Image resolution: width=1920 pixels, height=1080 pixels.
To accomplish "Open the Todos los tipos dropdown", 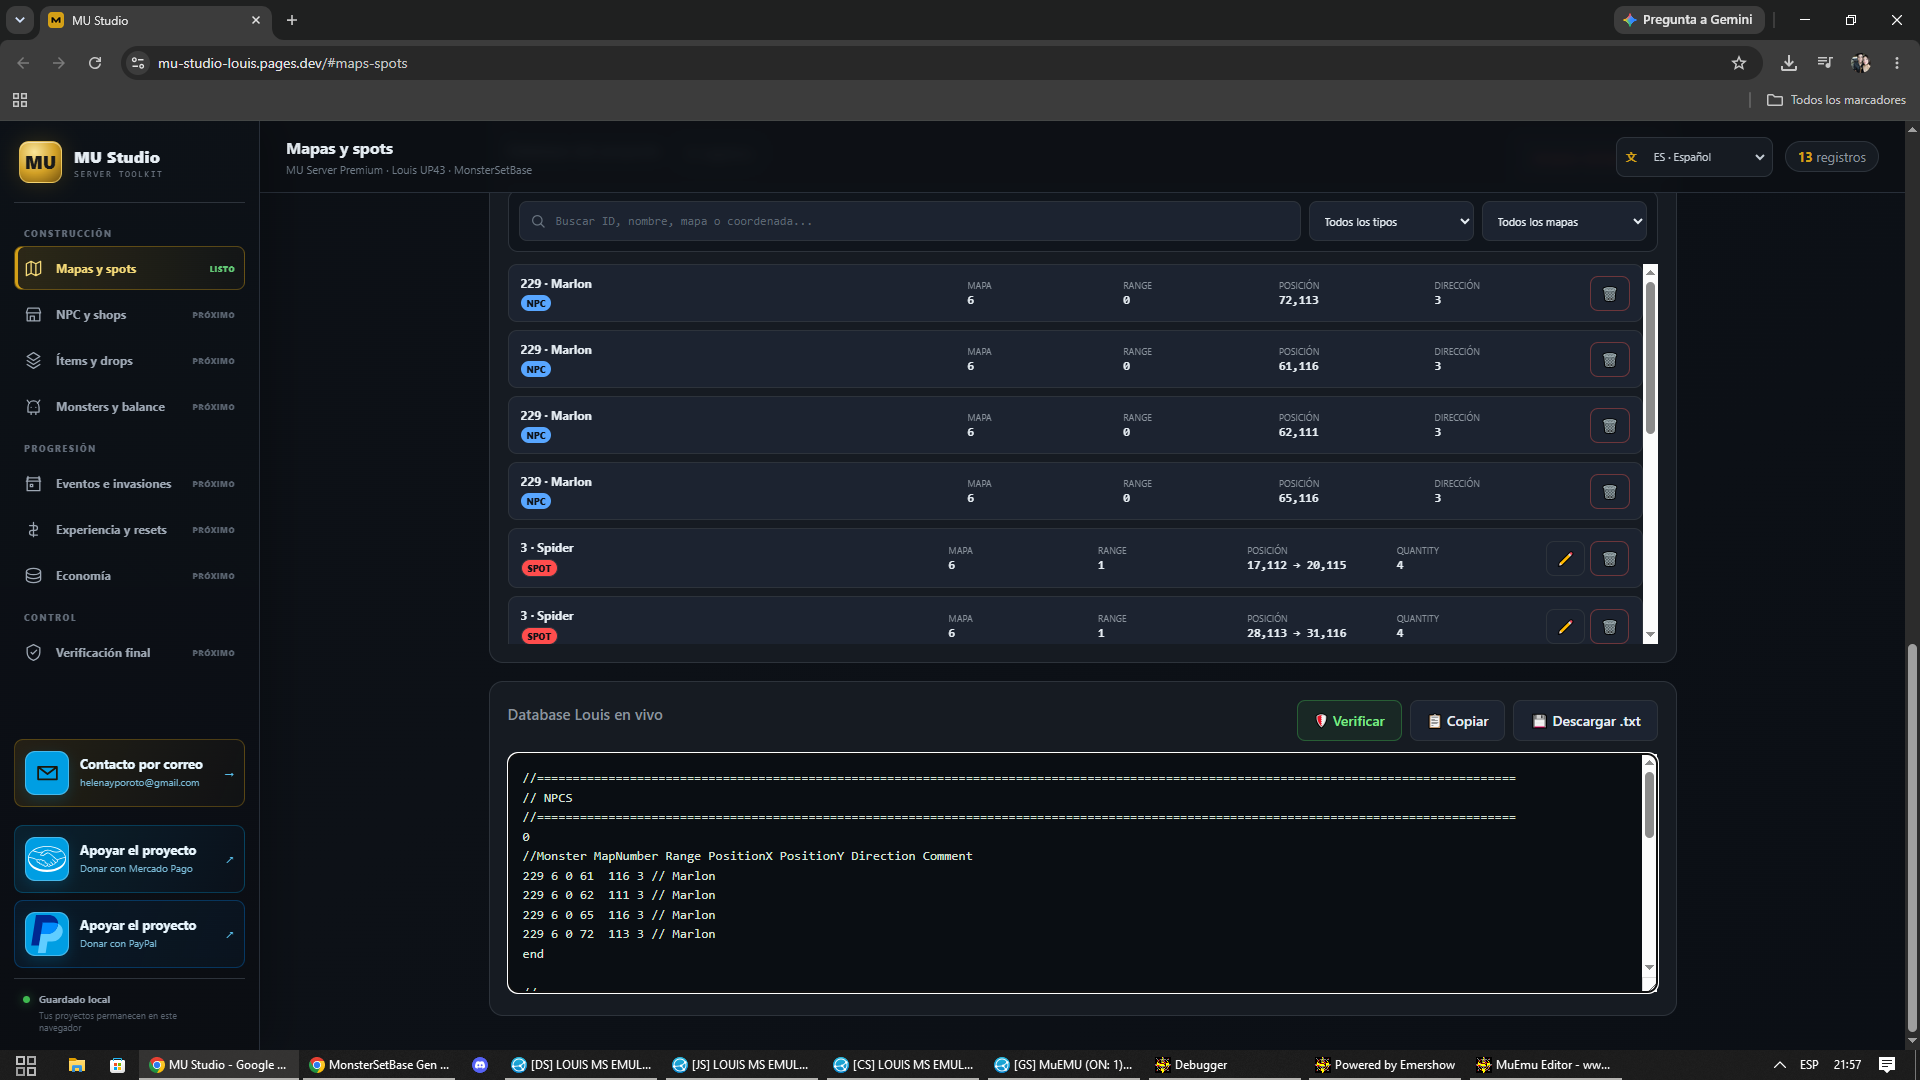I will pyautogui.click(x=1391, y=222).
